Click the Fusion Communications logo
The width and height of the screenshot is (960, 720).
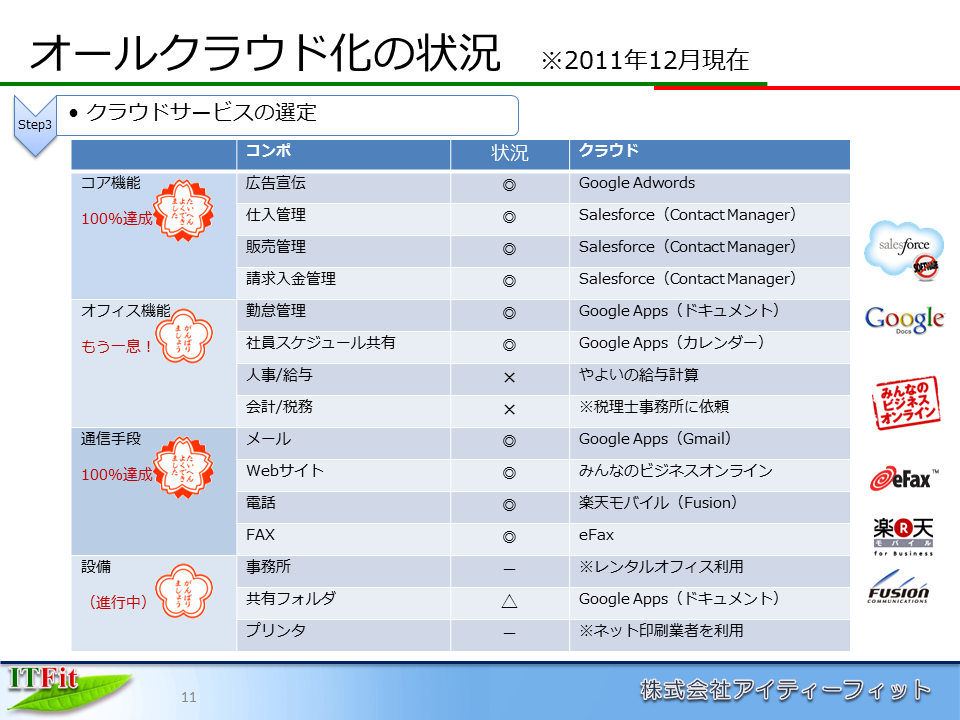click(898, 587)
